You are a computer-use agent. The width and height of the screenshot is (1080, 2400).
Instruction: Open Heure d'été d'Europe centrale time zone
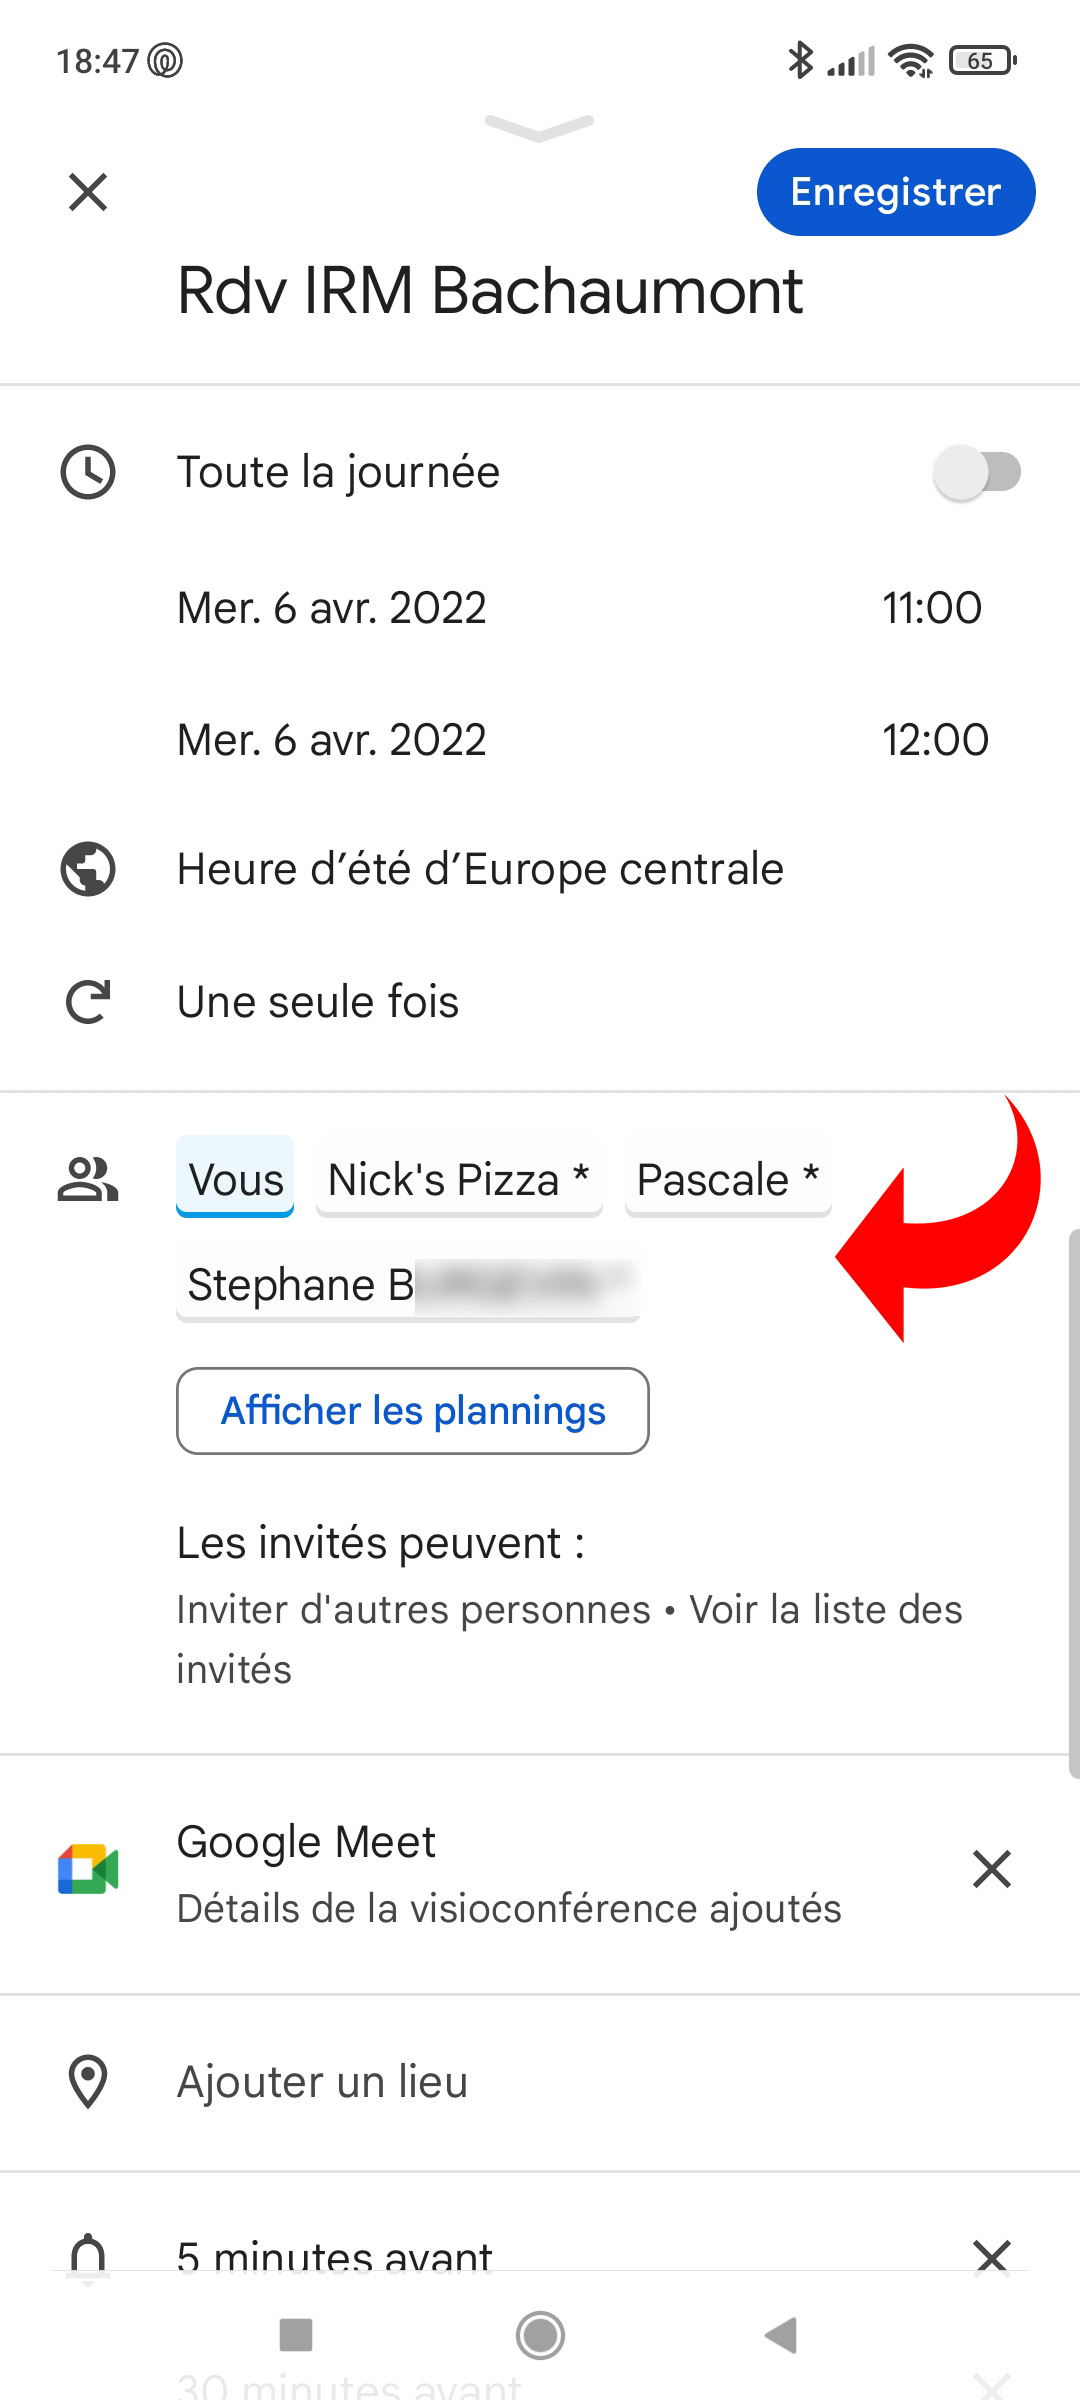tap(480, 869)
